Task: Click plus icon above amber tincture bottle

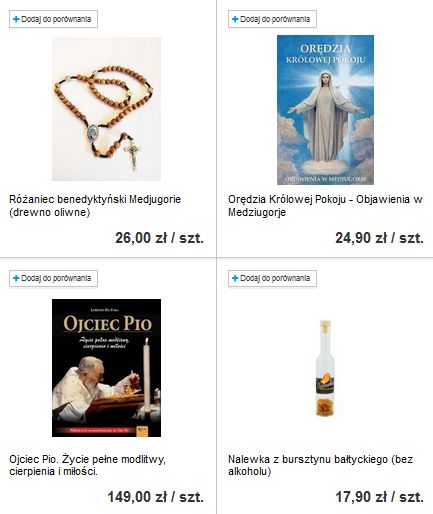Action: [x=235, y=278]
